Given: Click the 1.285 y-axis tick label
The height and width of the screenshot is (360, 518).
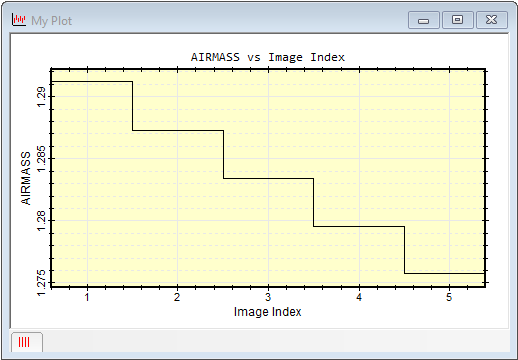Looking at the screenshot, I should [41, 159].
